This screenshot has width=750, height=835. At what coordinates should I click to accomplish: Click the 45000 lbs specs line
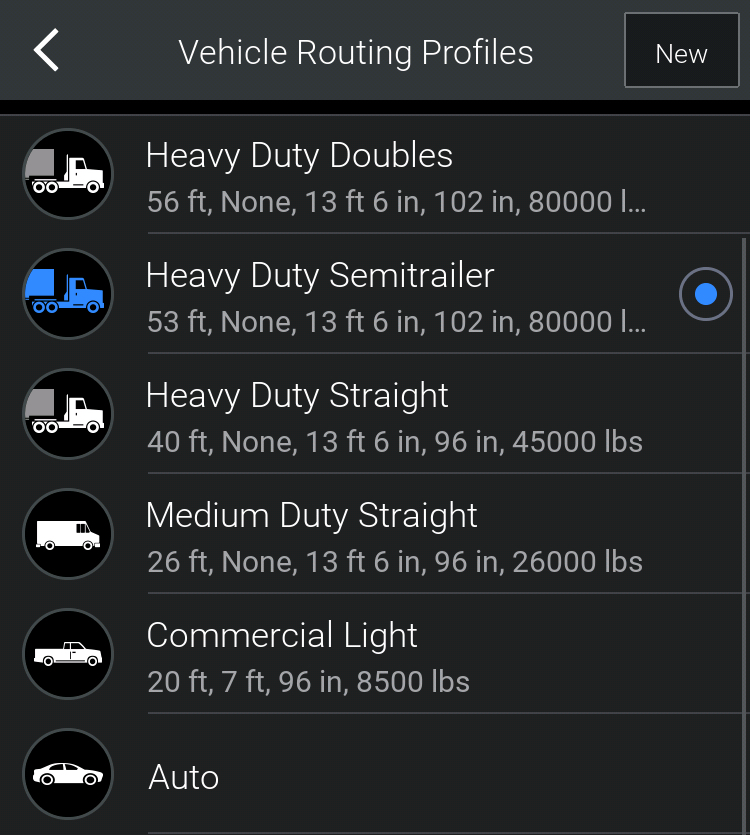point(395,442)
